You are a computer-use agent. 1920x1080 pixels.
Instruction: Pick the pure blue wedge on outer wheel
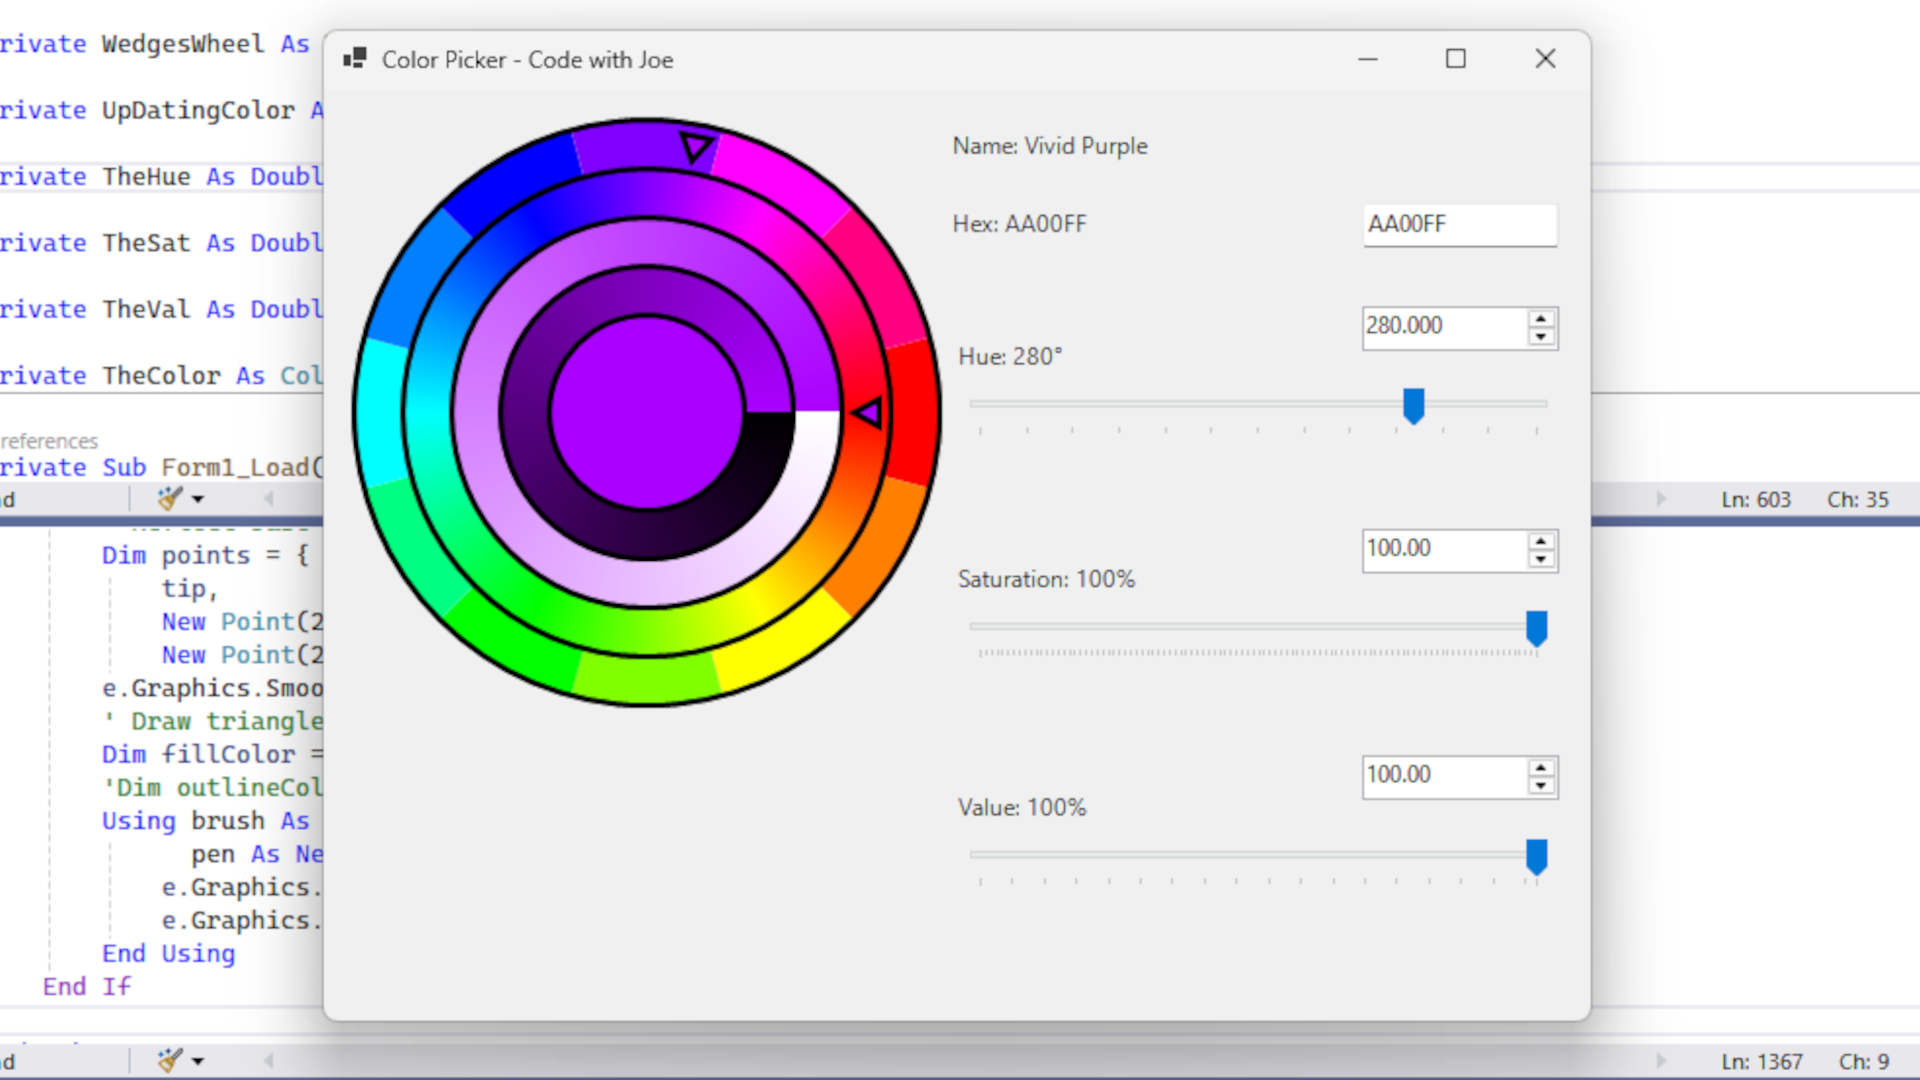510,180
